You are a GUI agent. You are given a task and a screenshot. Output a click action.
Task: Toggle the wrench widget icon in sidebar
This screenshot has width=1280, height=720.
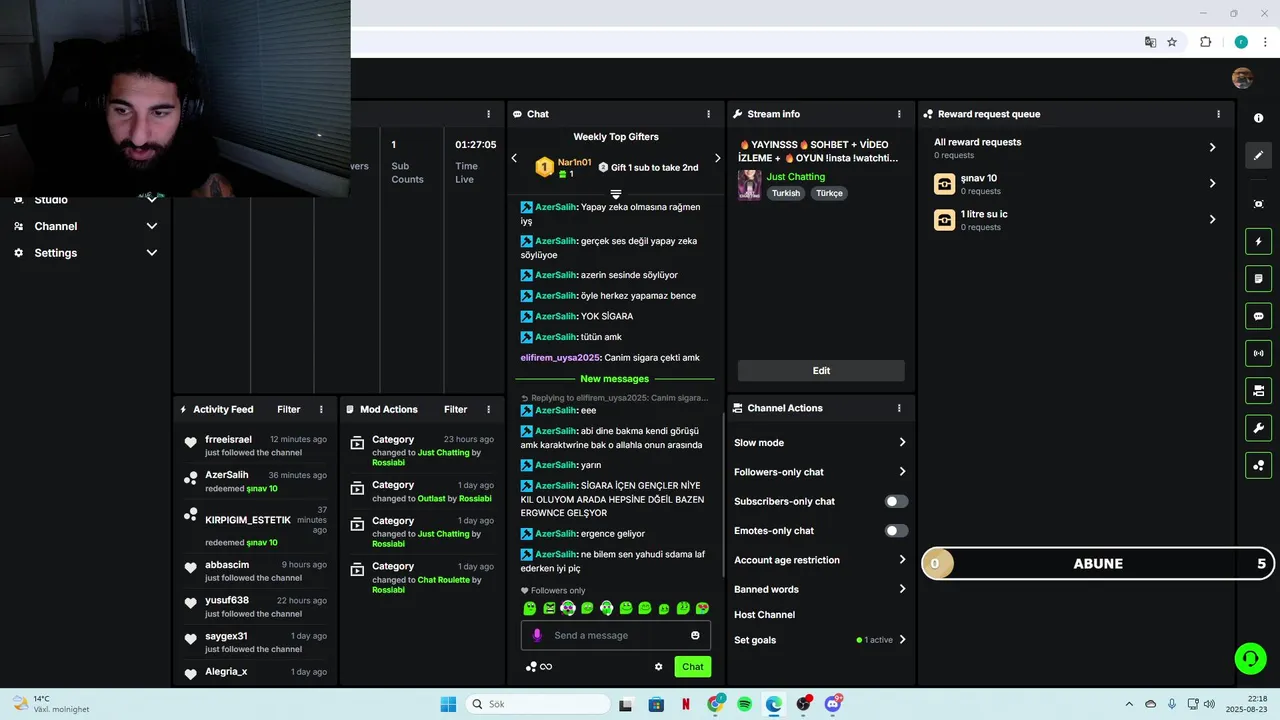tap(1258, 428)
